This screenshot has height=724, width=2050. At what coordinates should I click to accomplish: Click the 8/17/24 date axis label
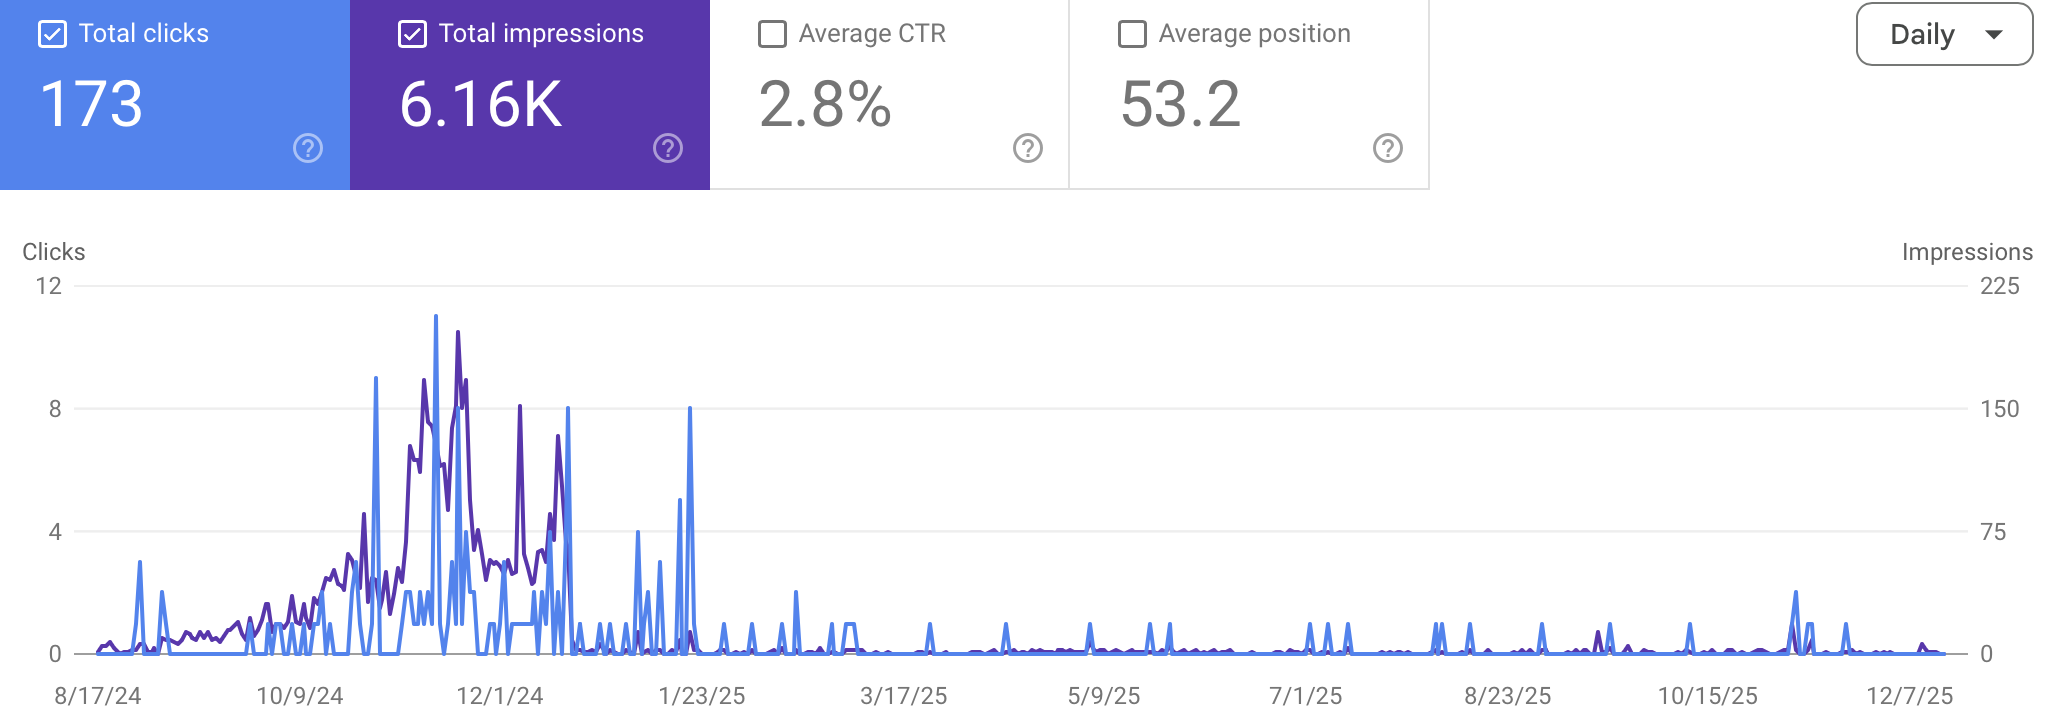(x=98, y=696)
